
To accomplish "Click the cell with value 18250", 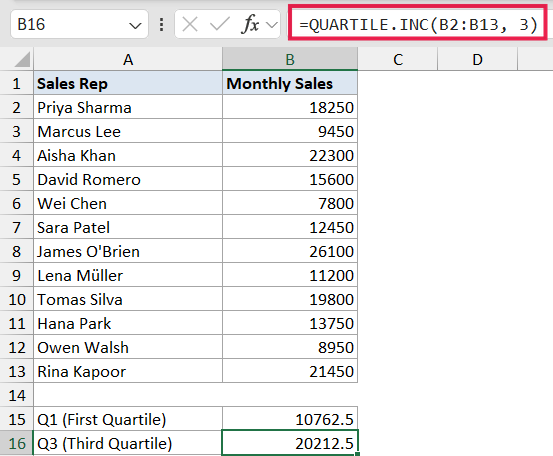I will pos(290,108).
